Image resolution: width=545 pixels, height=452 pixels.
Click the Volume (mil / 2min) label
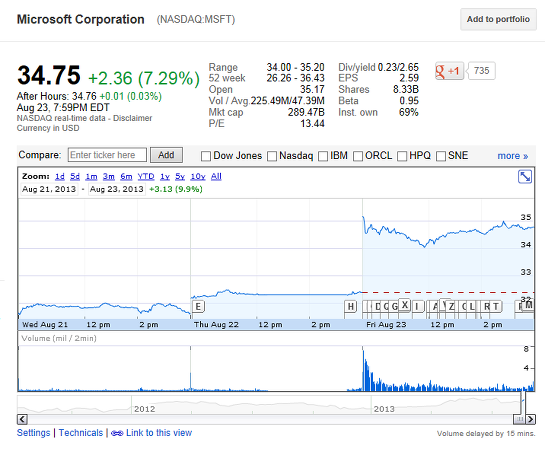[x=59, y=338]
